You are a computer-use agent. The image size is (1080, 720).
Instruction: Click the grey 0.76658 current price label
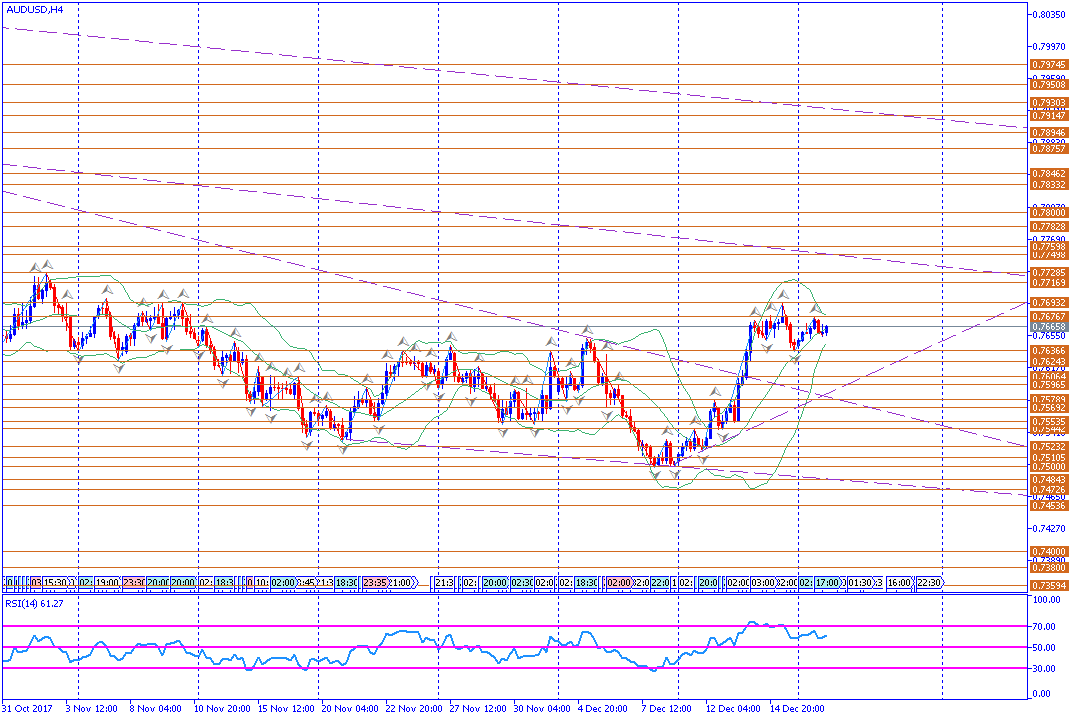pyautogui.click(x=1050, y=327)
